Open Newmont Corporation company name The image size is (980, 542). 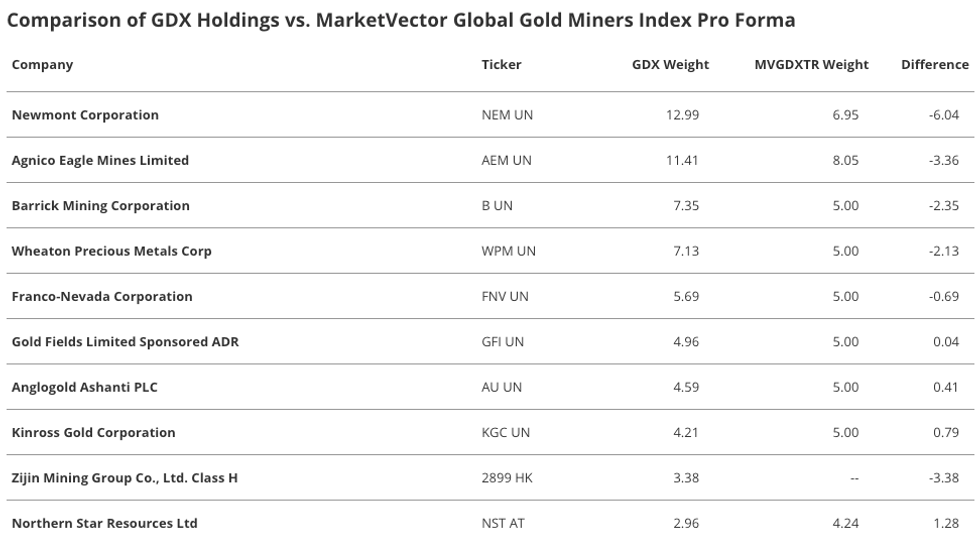(85, 115)
